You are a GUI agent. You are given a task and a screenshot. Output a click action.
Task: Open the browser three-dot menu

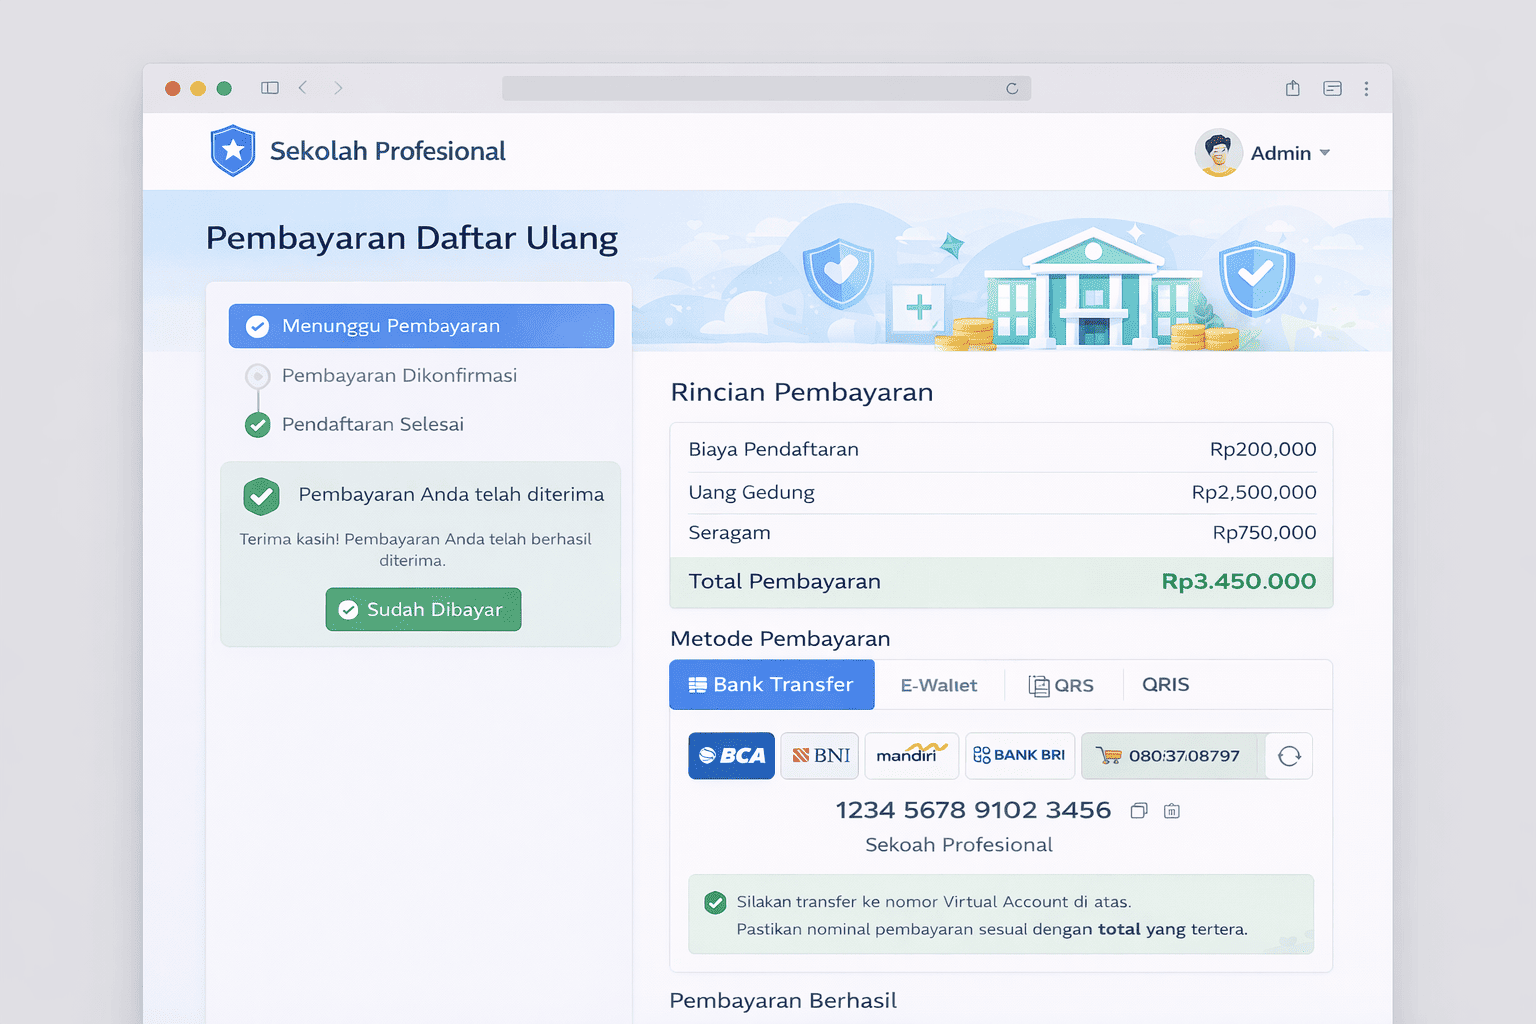[x=1366, y=88]
